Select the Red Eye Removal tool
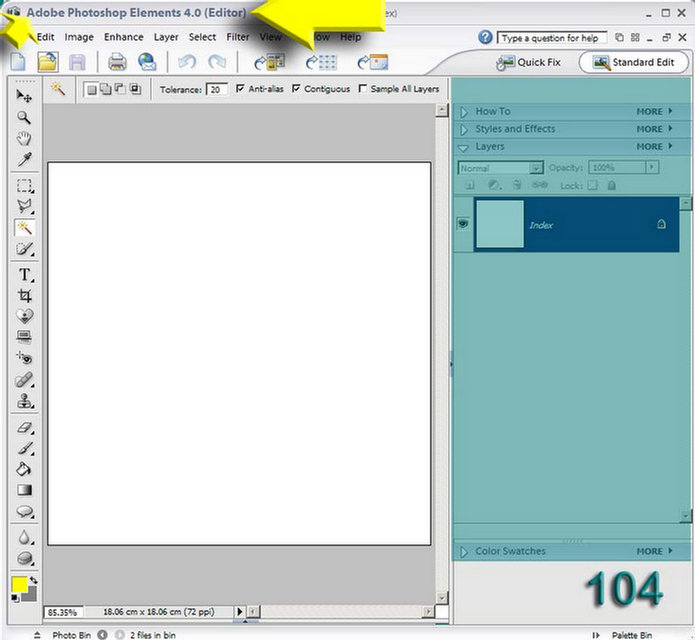Image resolution: width=695 pixels, height=640 pixels. [x=24, y=358]
